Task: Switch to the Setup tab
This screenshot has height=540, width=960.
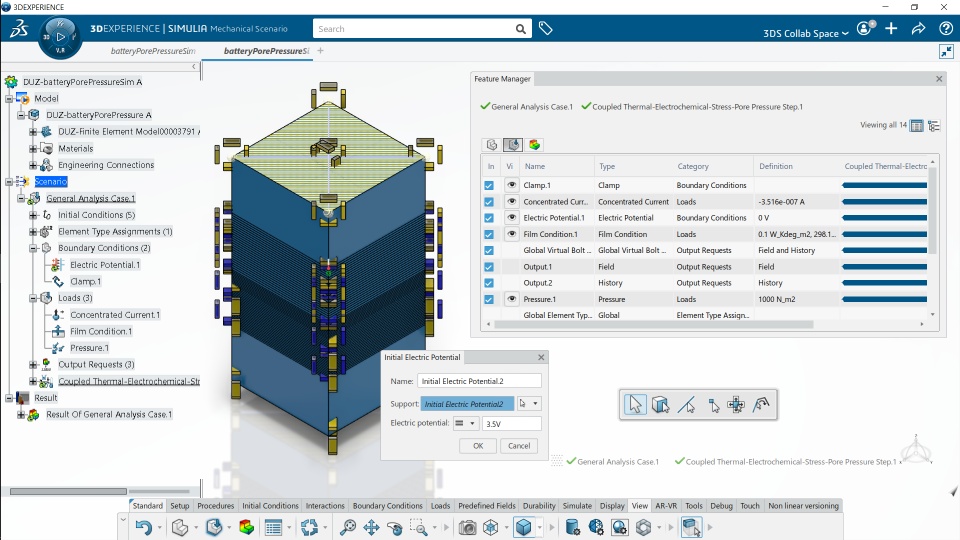Action: pyautogui.click(x=179, y=506)
